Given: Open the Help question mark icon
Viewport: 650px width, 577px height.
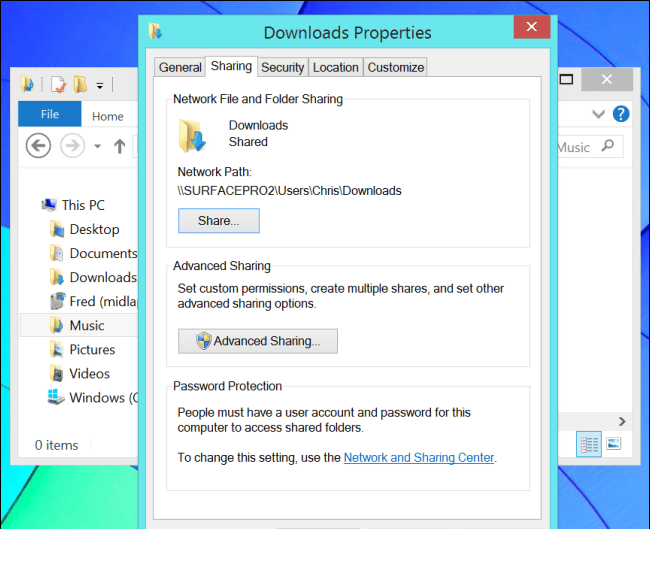Looking at the screenshot, I should [x=621, y=114].
